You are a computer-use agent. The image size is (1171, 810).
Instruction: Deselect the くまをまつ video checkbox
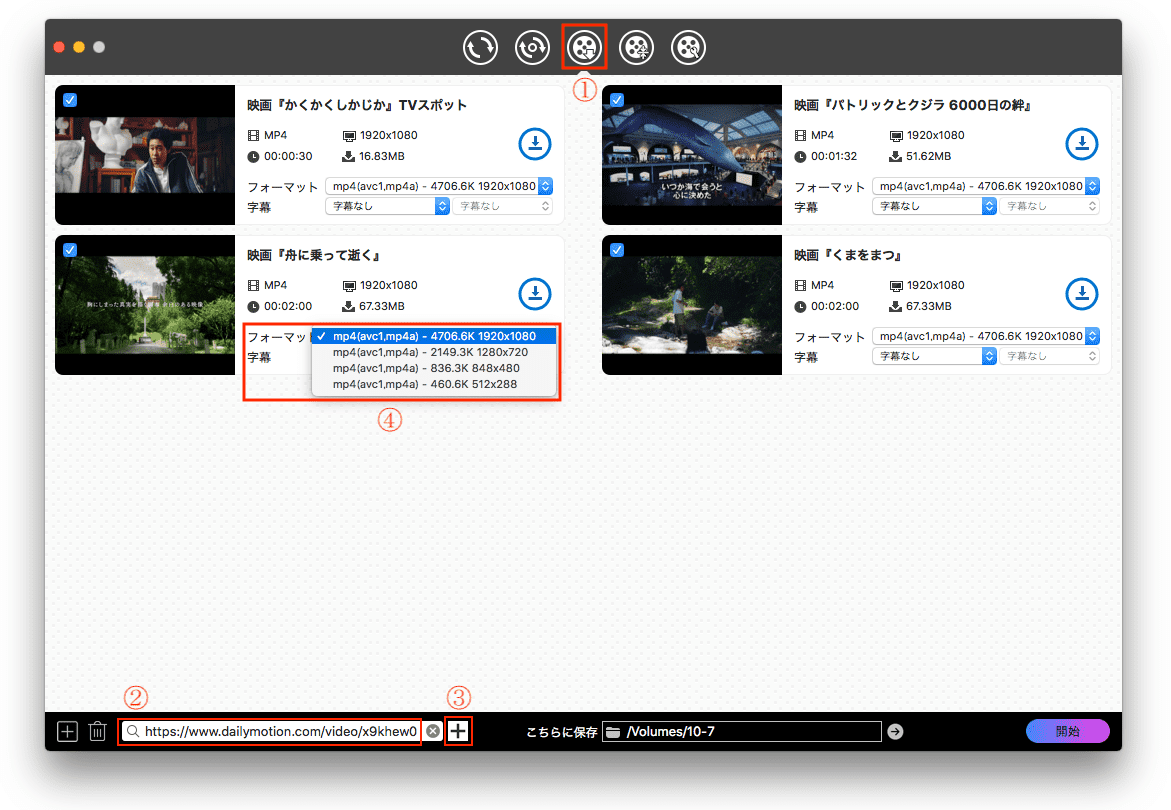coord(617,250)
